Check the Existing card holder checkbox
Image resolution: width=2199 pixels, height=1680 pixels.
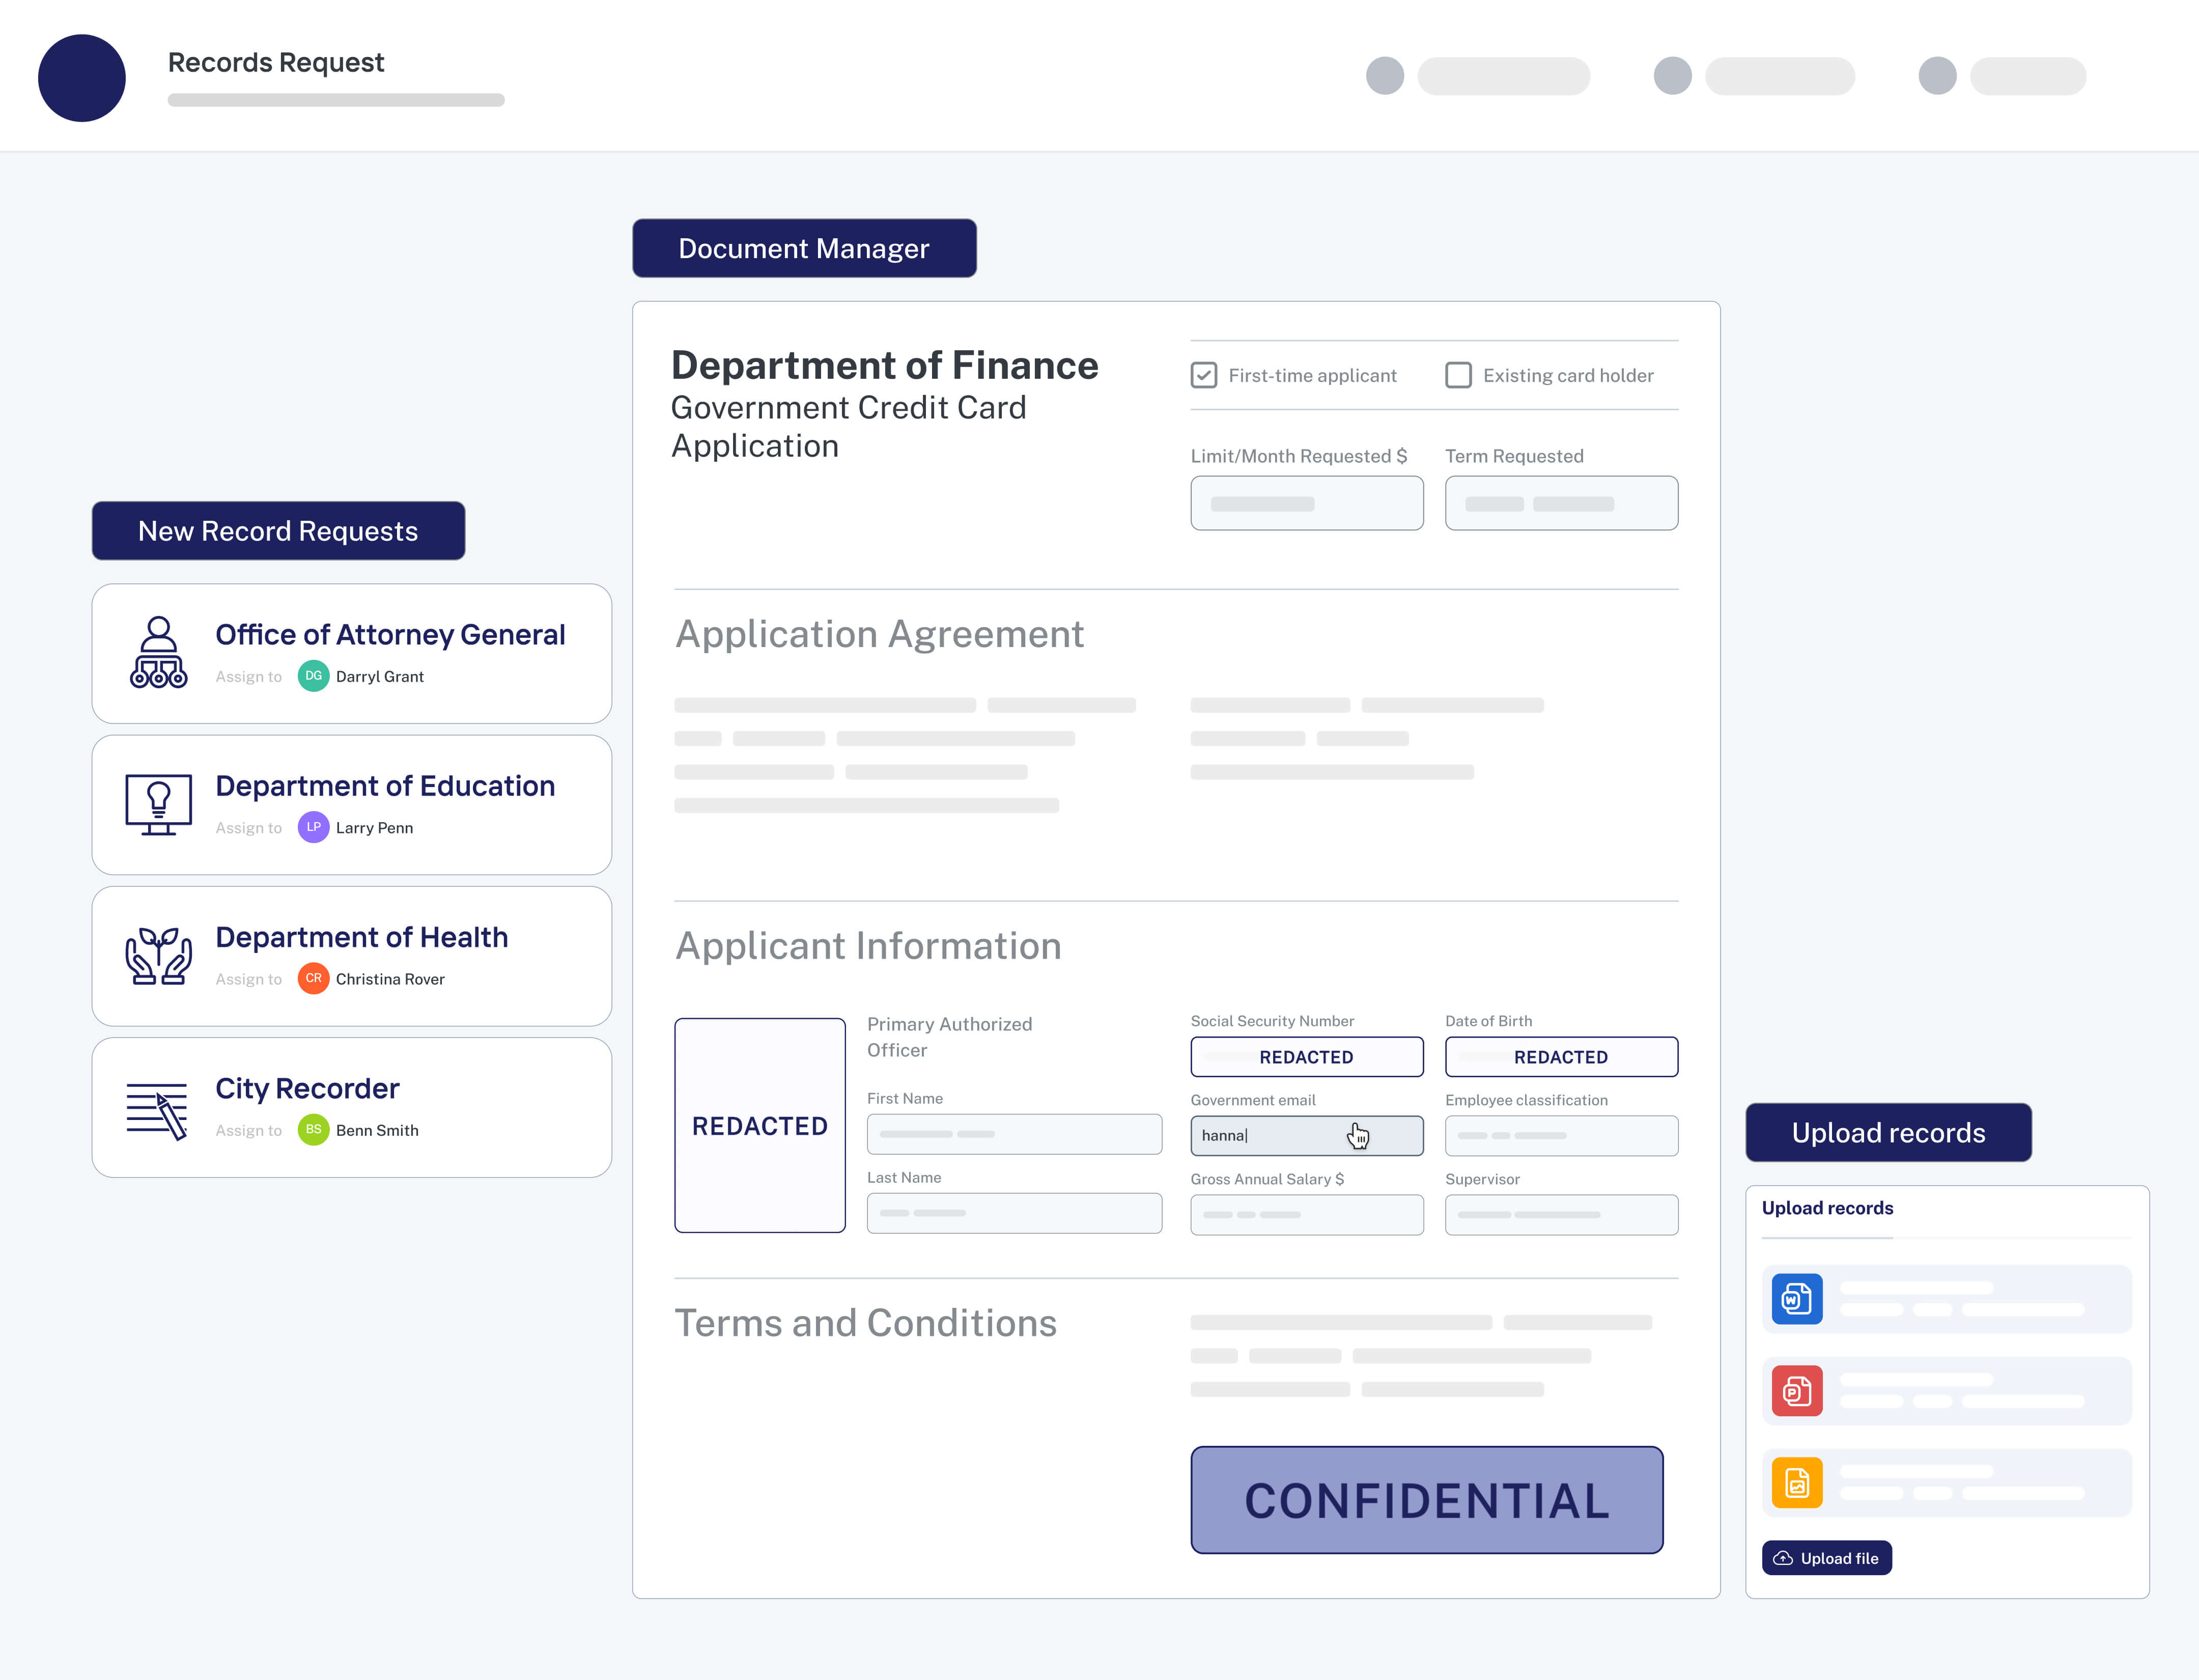point(1458,375)
